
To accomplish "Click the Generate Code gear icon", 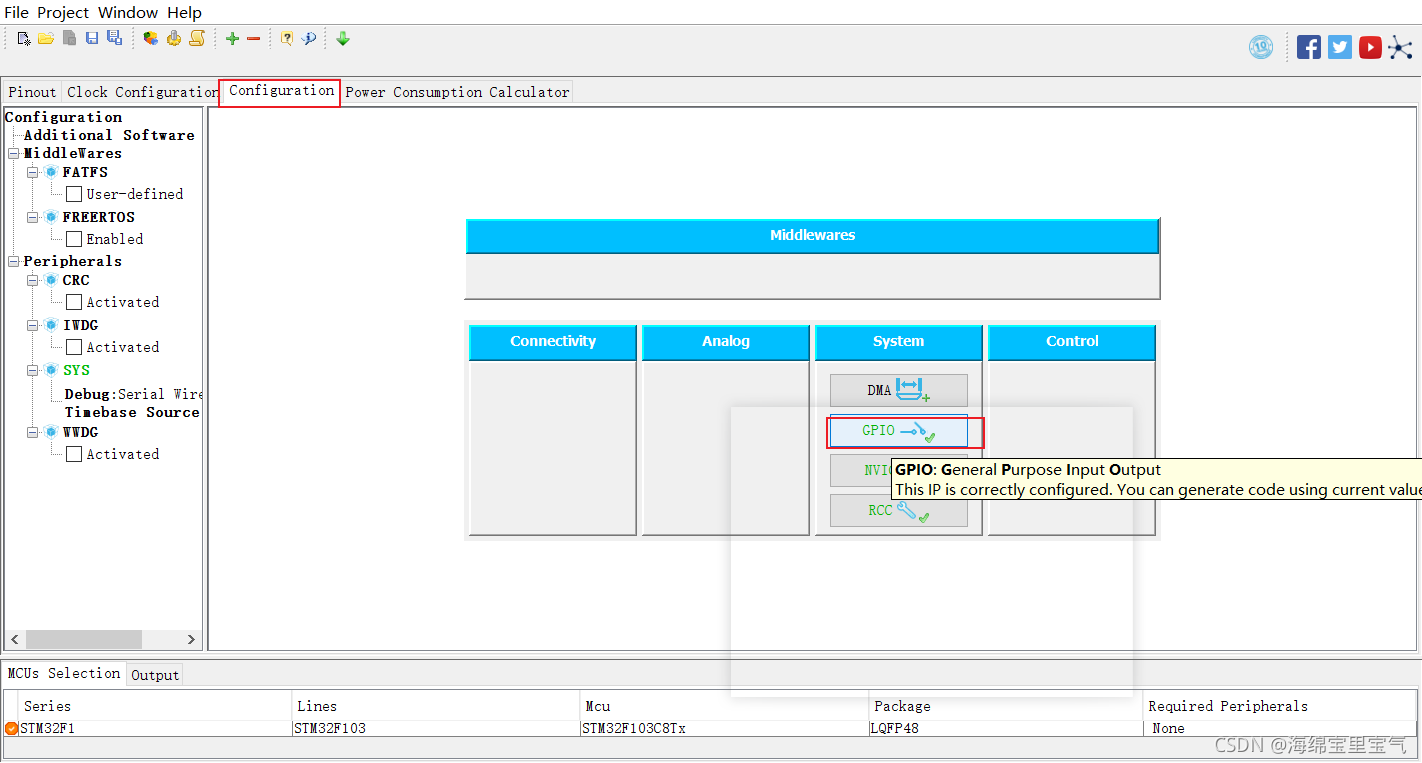I will point(174,38).
